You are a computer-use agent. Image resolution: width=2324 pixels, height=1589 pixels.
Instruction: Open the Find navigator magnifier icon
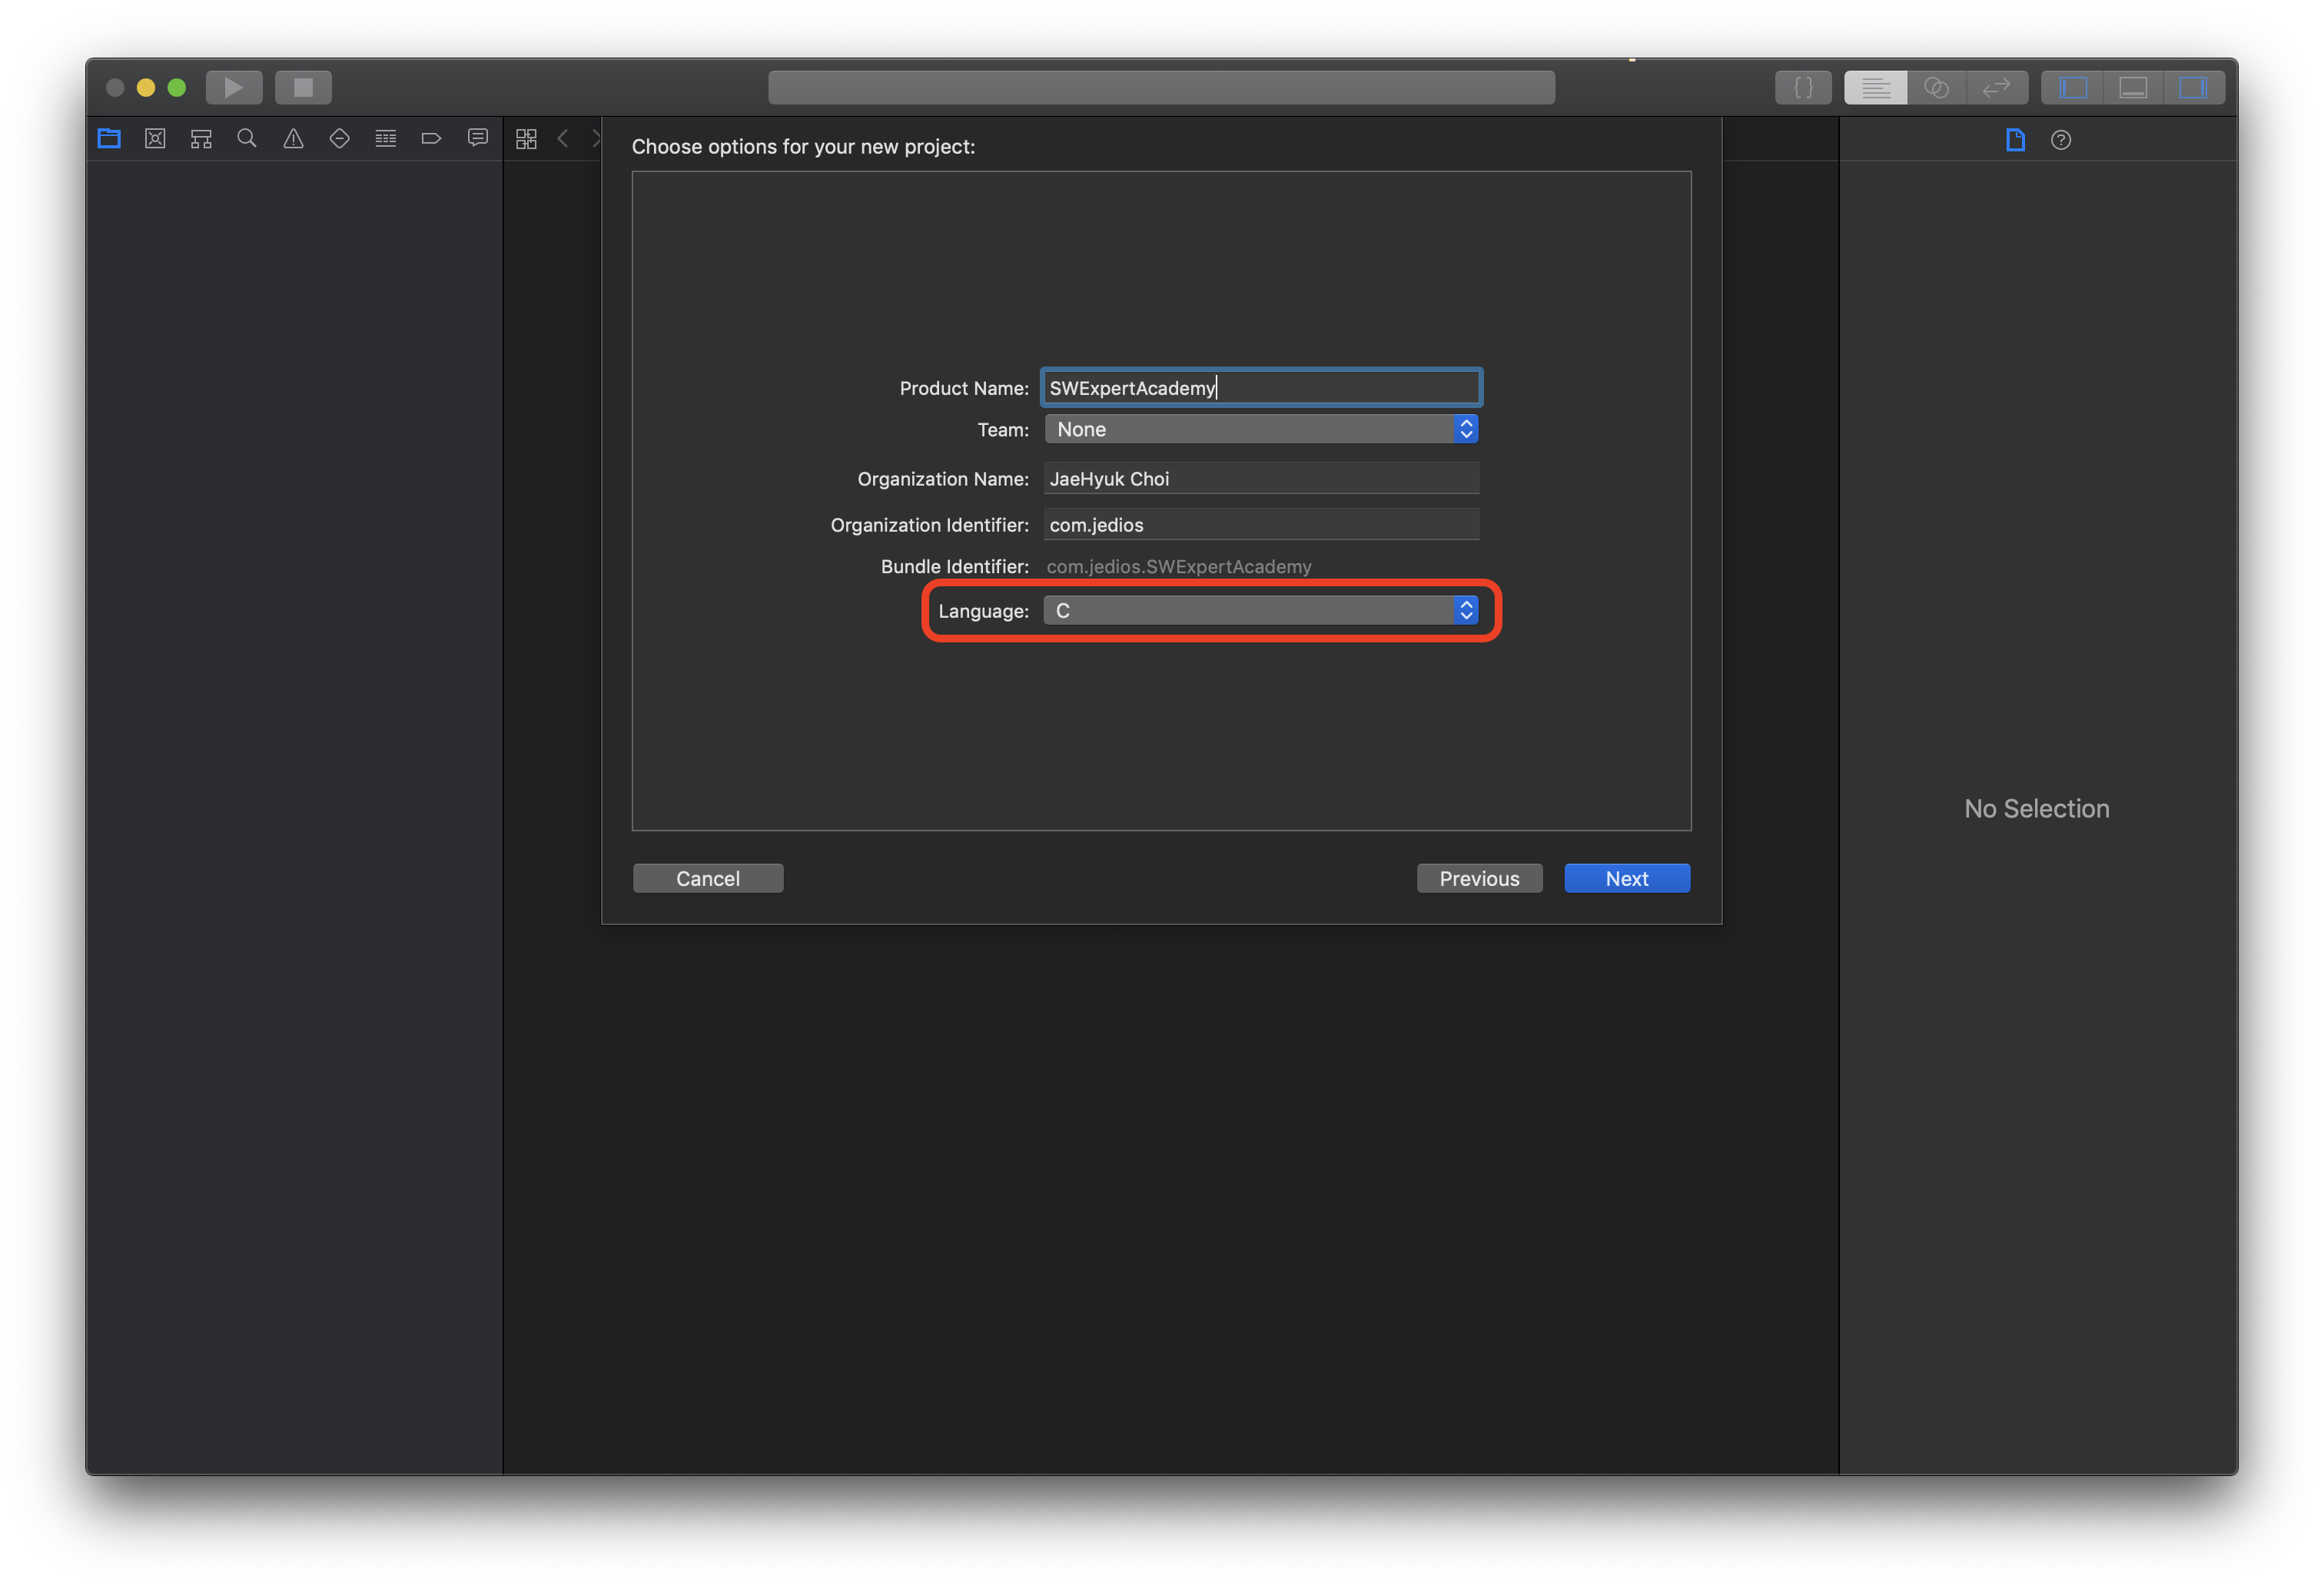pyautogui.click(x=247, y=139)
